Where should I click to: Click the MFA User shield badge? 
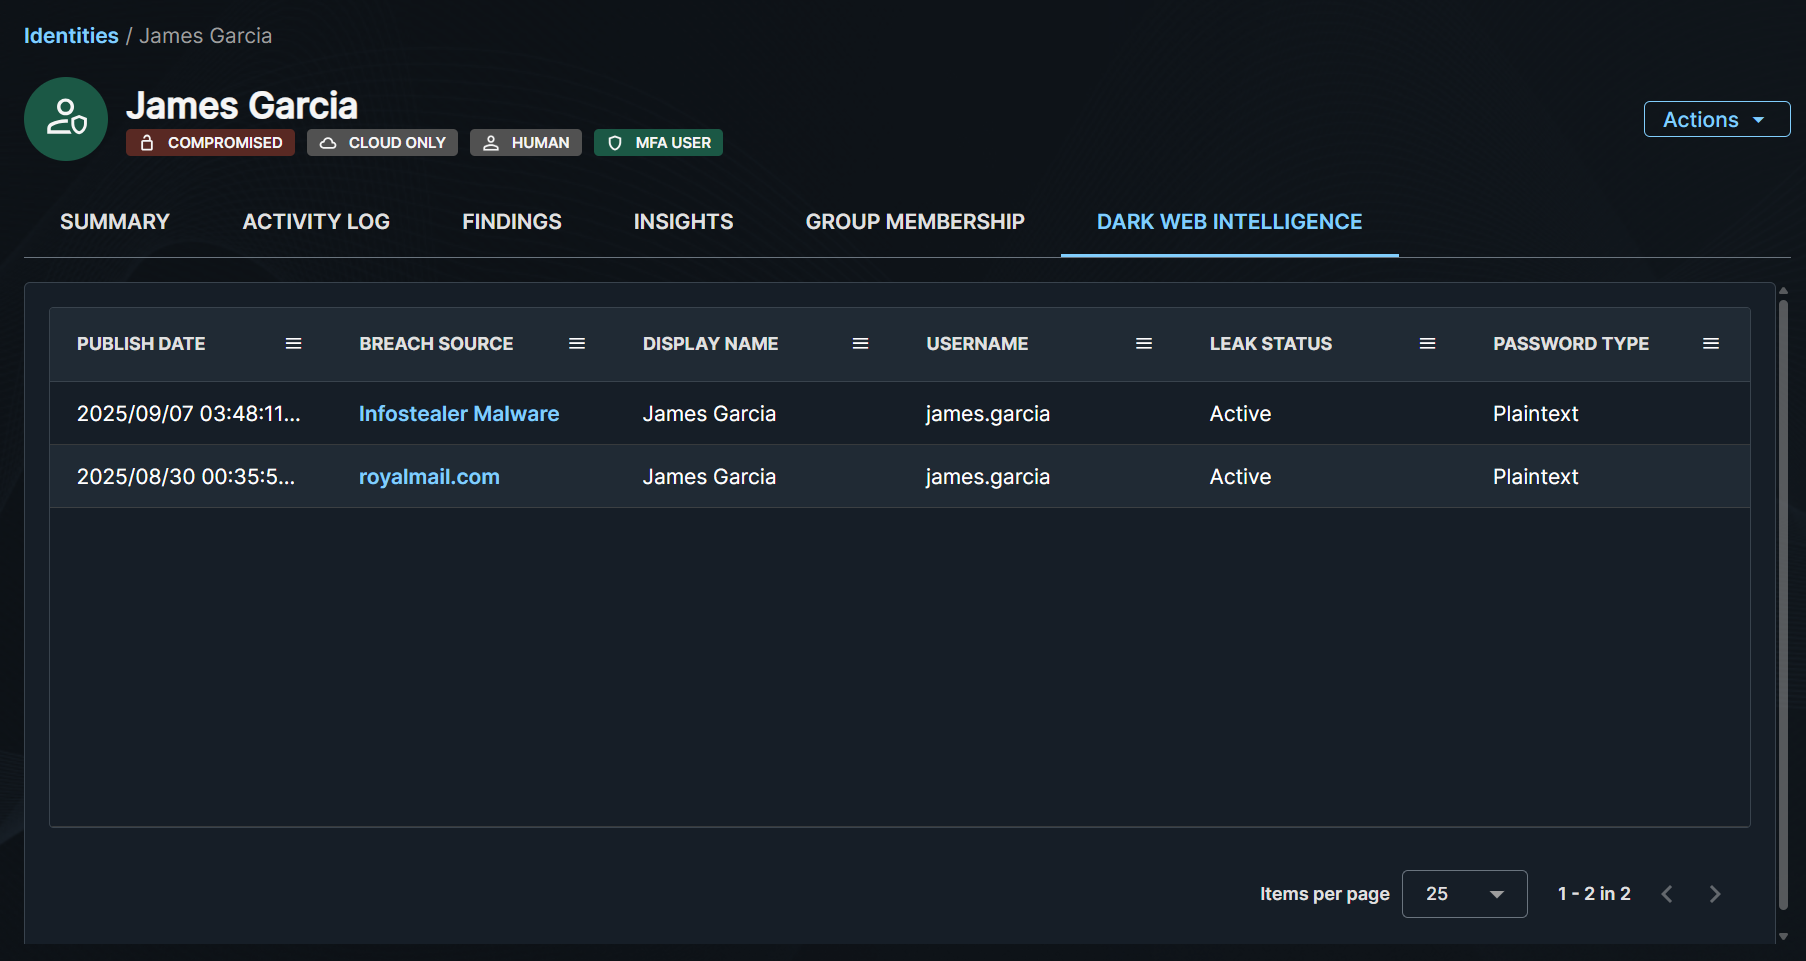coord(658,143)
